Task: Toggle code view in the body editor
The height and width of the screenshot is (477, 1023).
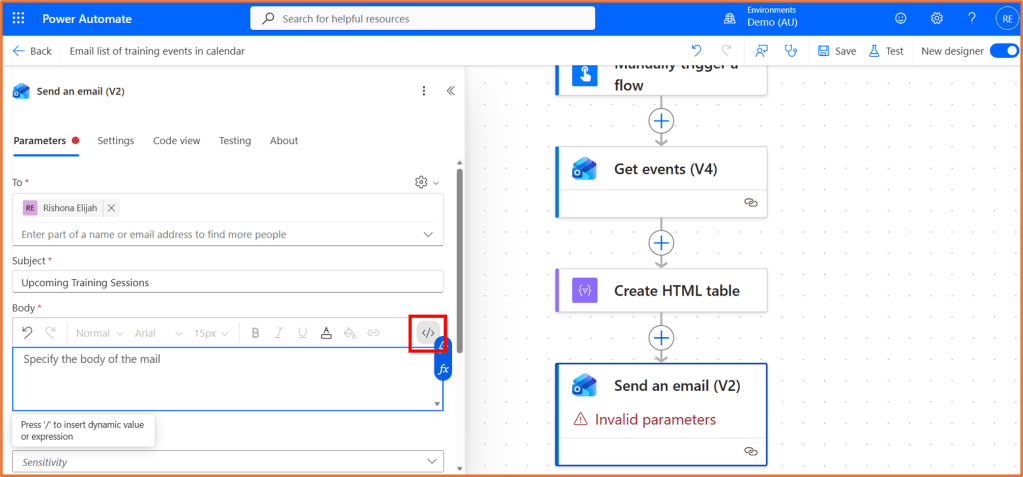Action: click(428, 333)
